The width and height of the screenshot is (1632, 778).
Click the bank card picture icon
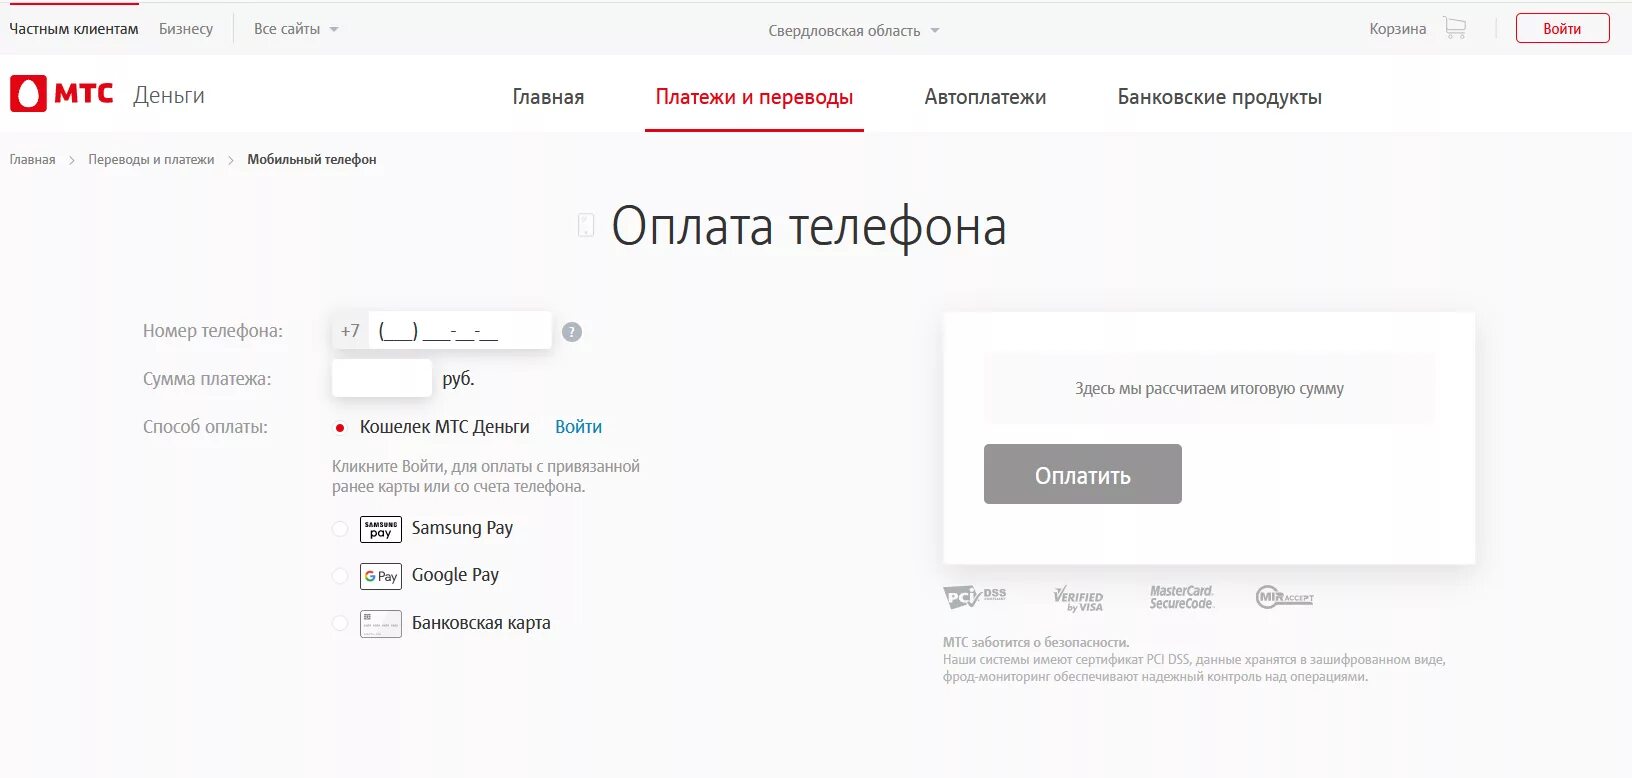point(381,624)
